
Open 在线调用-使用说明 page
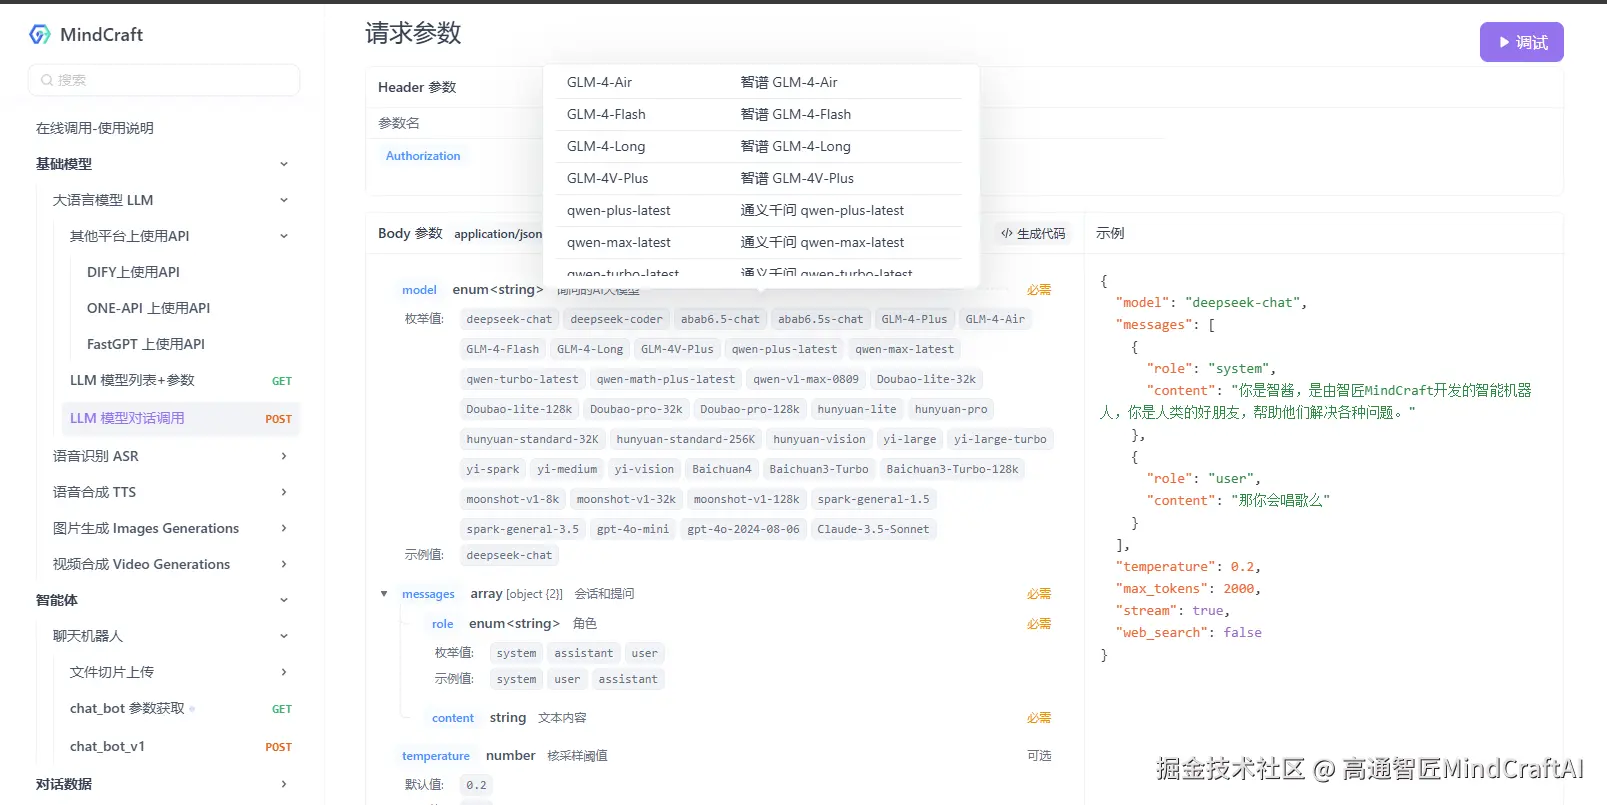[95, 128]
